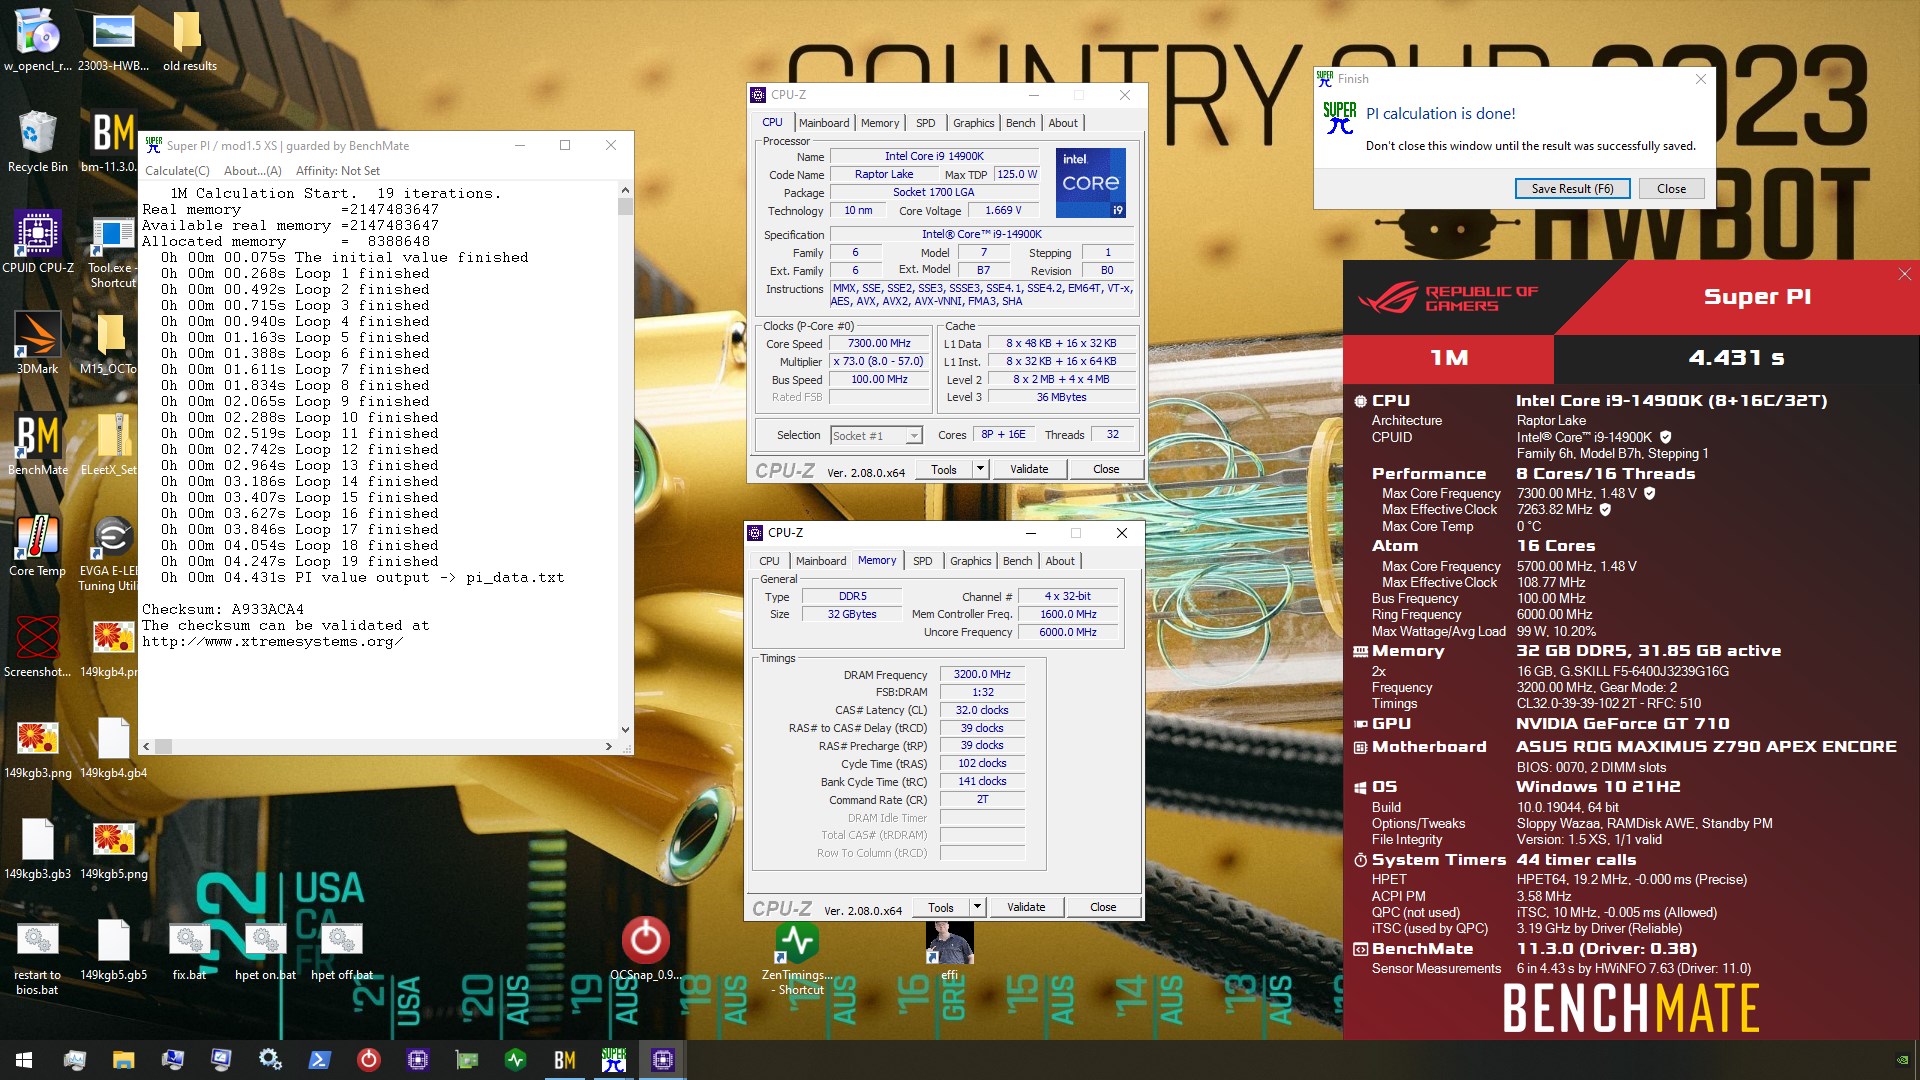The width and height of the screenshot is (1920, 1080).
Task: Click Close button in lower CPU-Z window
Action: [1103, 907]
